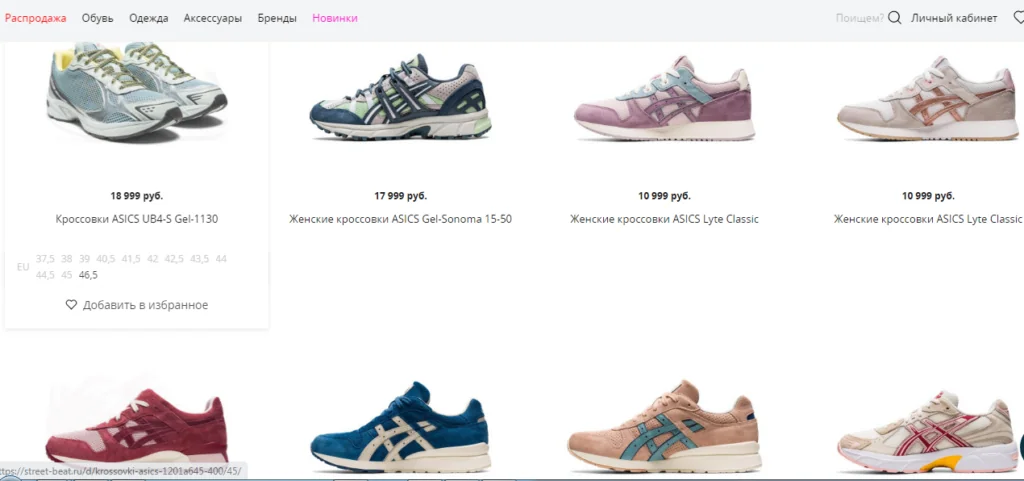This screenshot has width=1024, height=481.
Task: Browse the Бренды menu
Action: pos(277,18)
